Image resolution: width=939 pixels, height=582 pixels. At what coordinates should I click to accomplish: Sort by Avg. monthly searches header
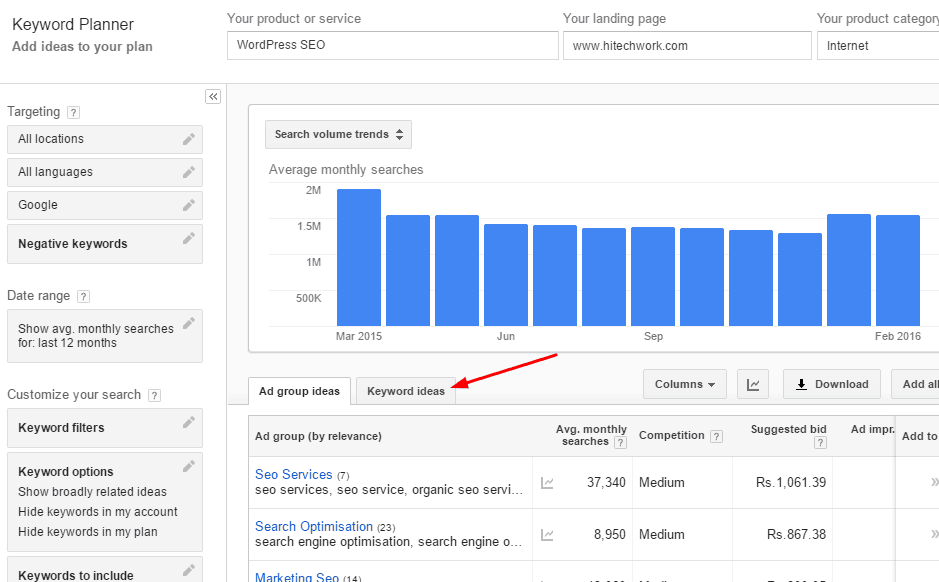pyautogui.click(x=591, y=435)
